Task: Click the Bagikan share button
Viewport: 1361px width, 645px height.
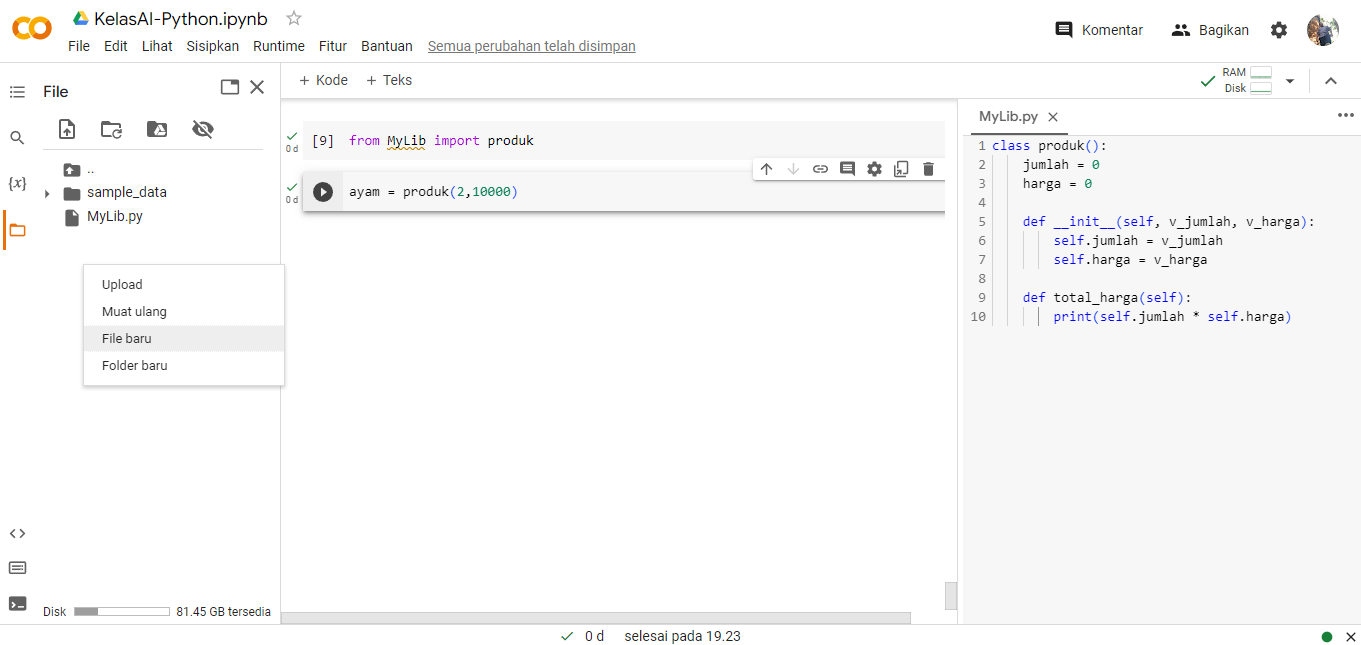Action: (1211, 30)
